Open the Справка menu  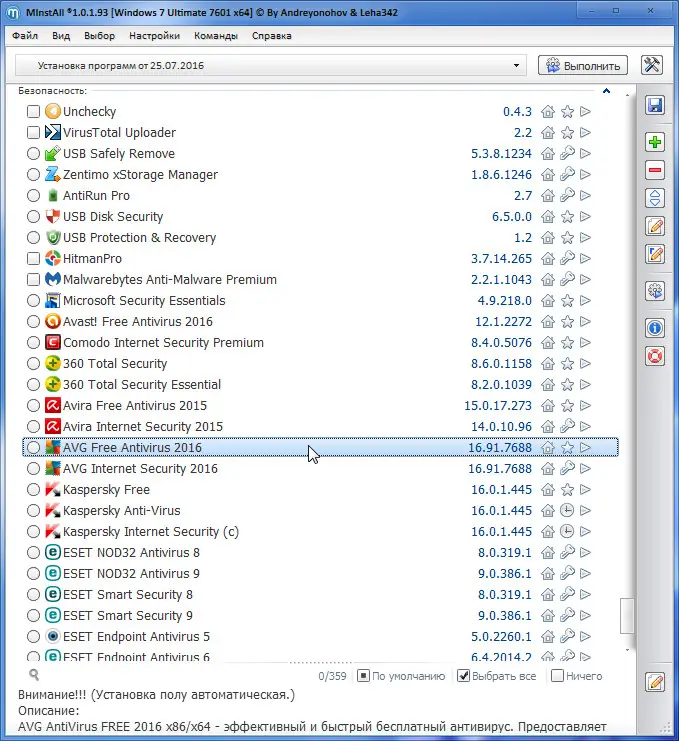[x=272, y=36]
